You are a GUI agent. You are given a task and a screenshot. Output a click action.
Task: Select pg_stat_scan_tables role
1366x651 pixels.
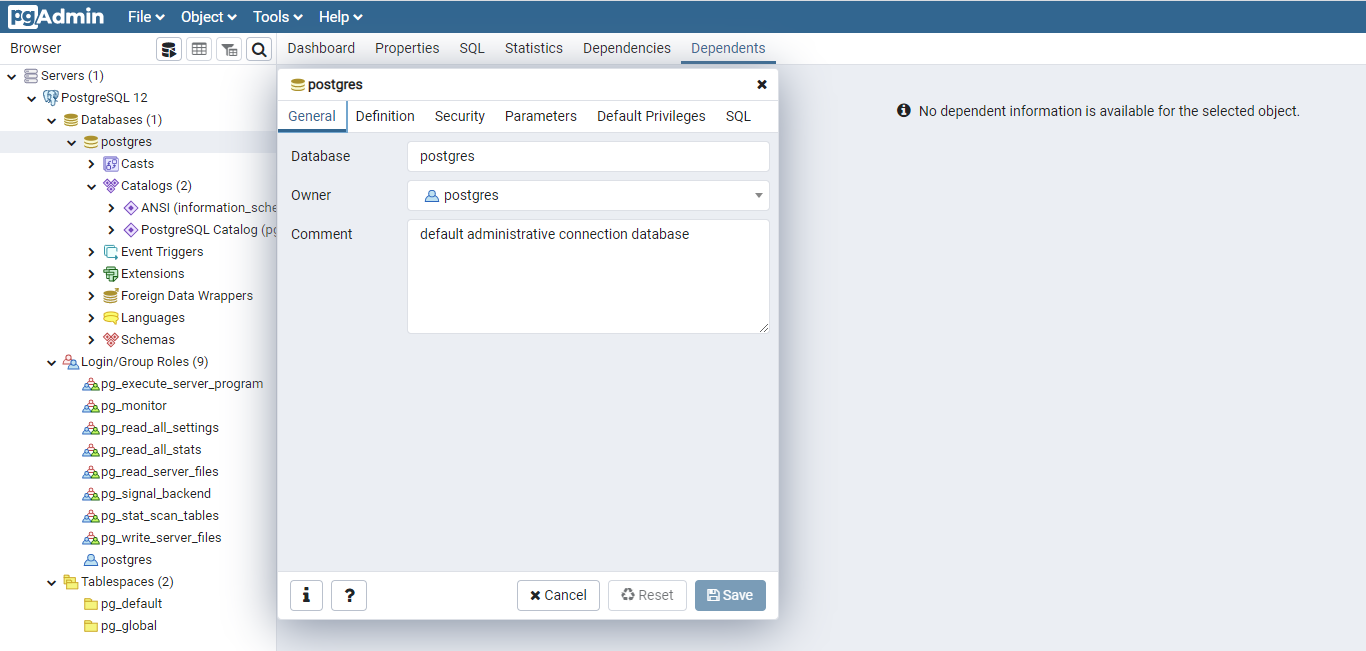point(160,516)
